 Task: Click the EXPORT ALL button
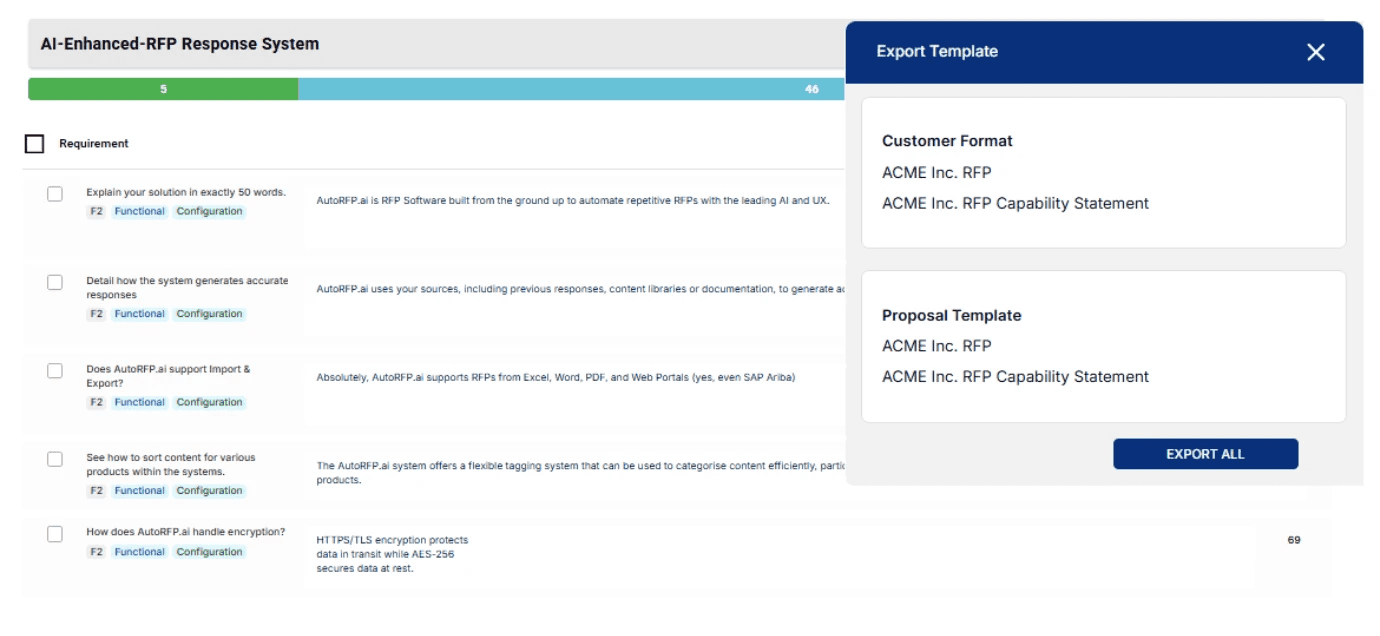click(1205, 453)
